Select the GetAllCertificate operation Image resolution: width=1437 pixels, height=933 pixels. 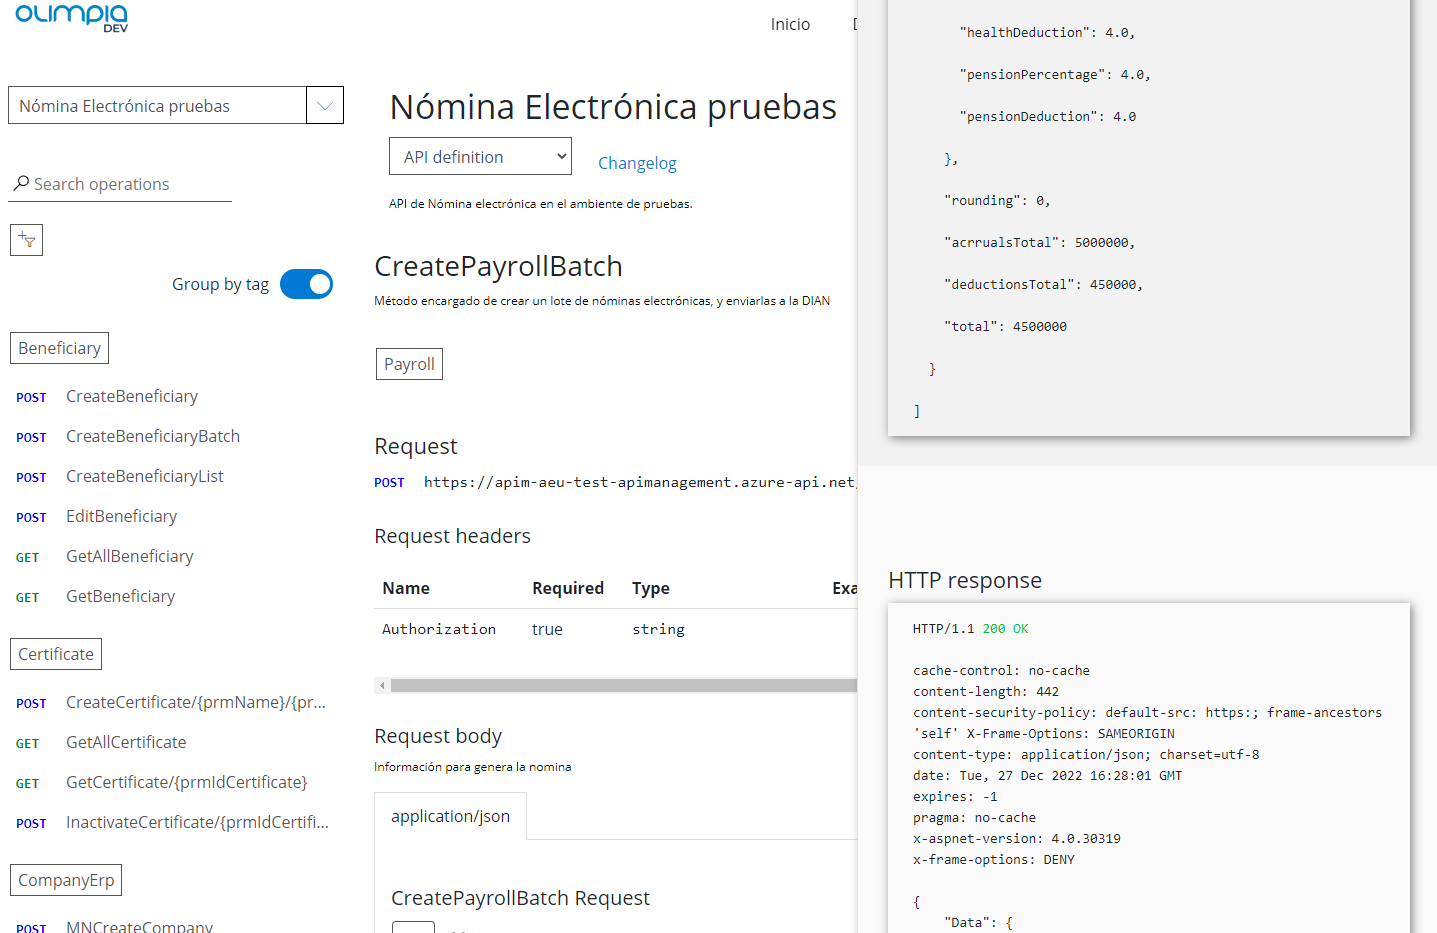pyautogui.click(x=126, y=742)
